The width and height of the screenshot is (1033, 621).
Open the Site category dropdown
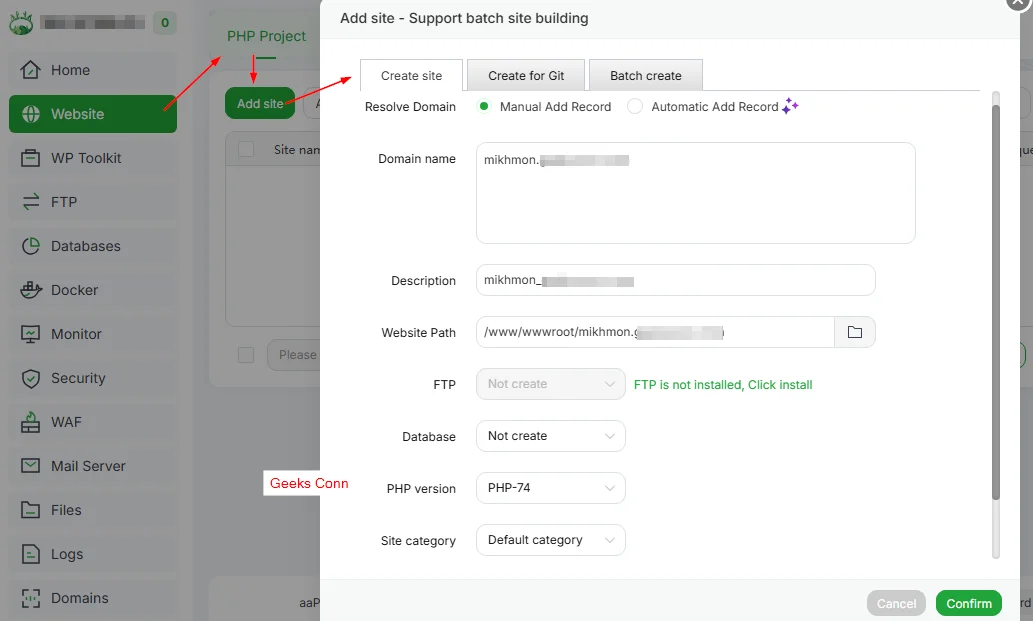point(550,539)
